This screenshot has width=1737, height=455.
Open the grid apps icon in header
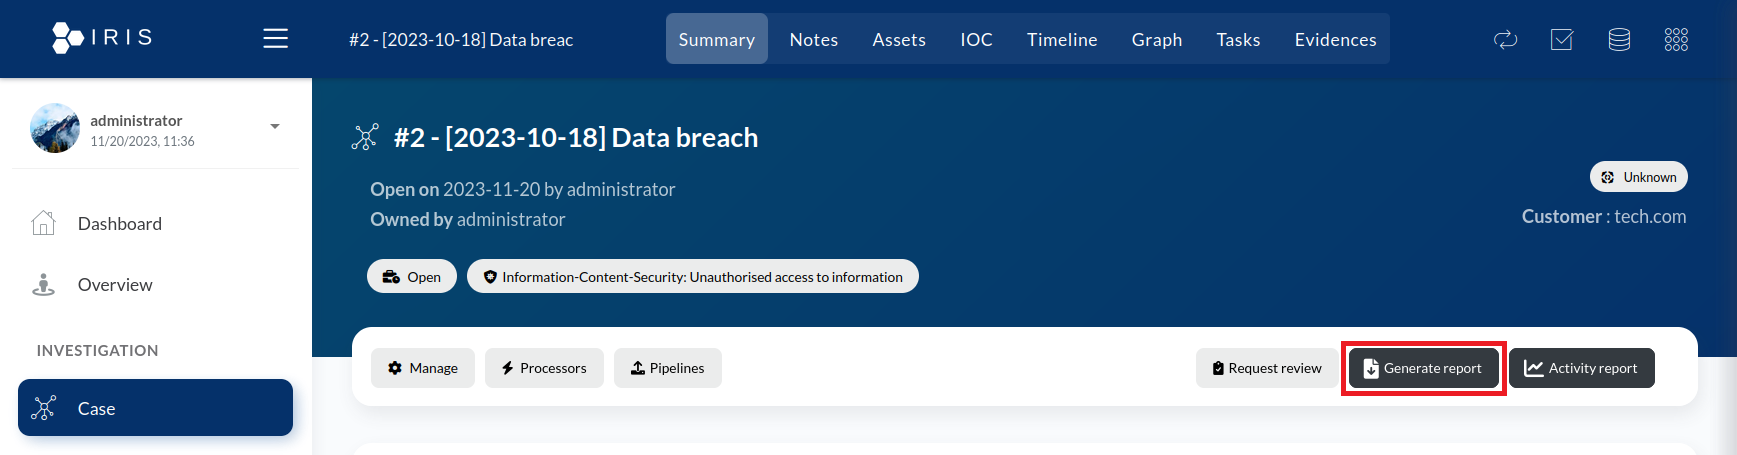coord(1675,40)
